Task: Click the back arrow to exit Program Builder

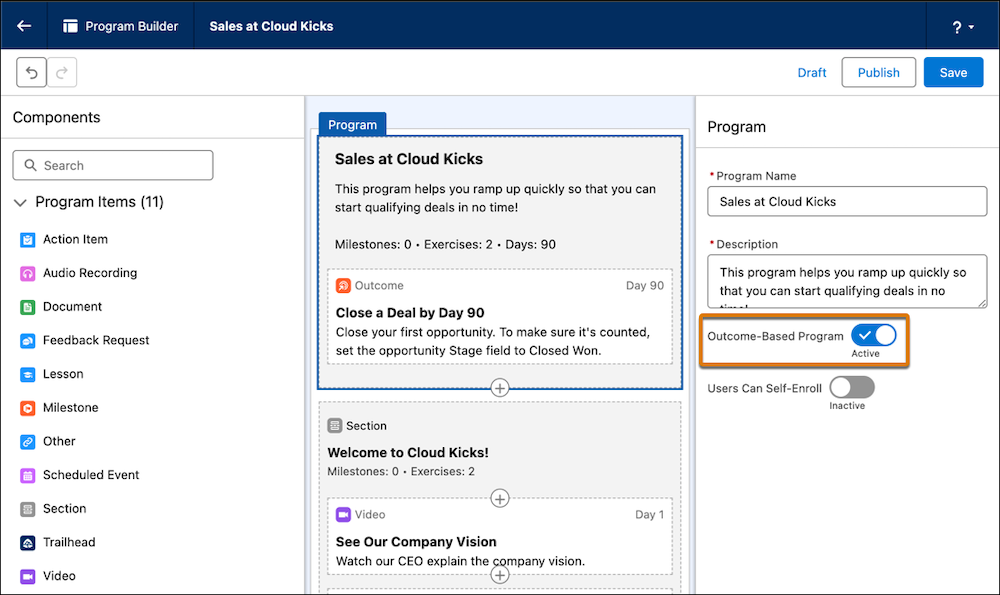Action: click(x=23, y=25)
